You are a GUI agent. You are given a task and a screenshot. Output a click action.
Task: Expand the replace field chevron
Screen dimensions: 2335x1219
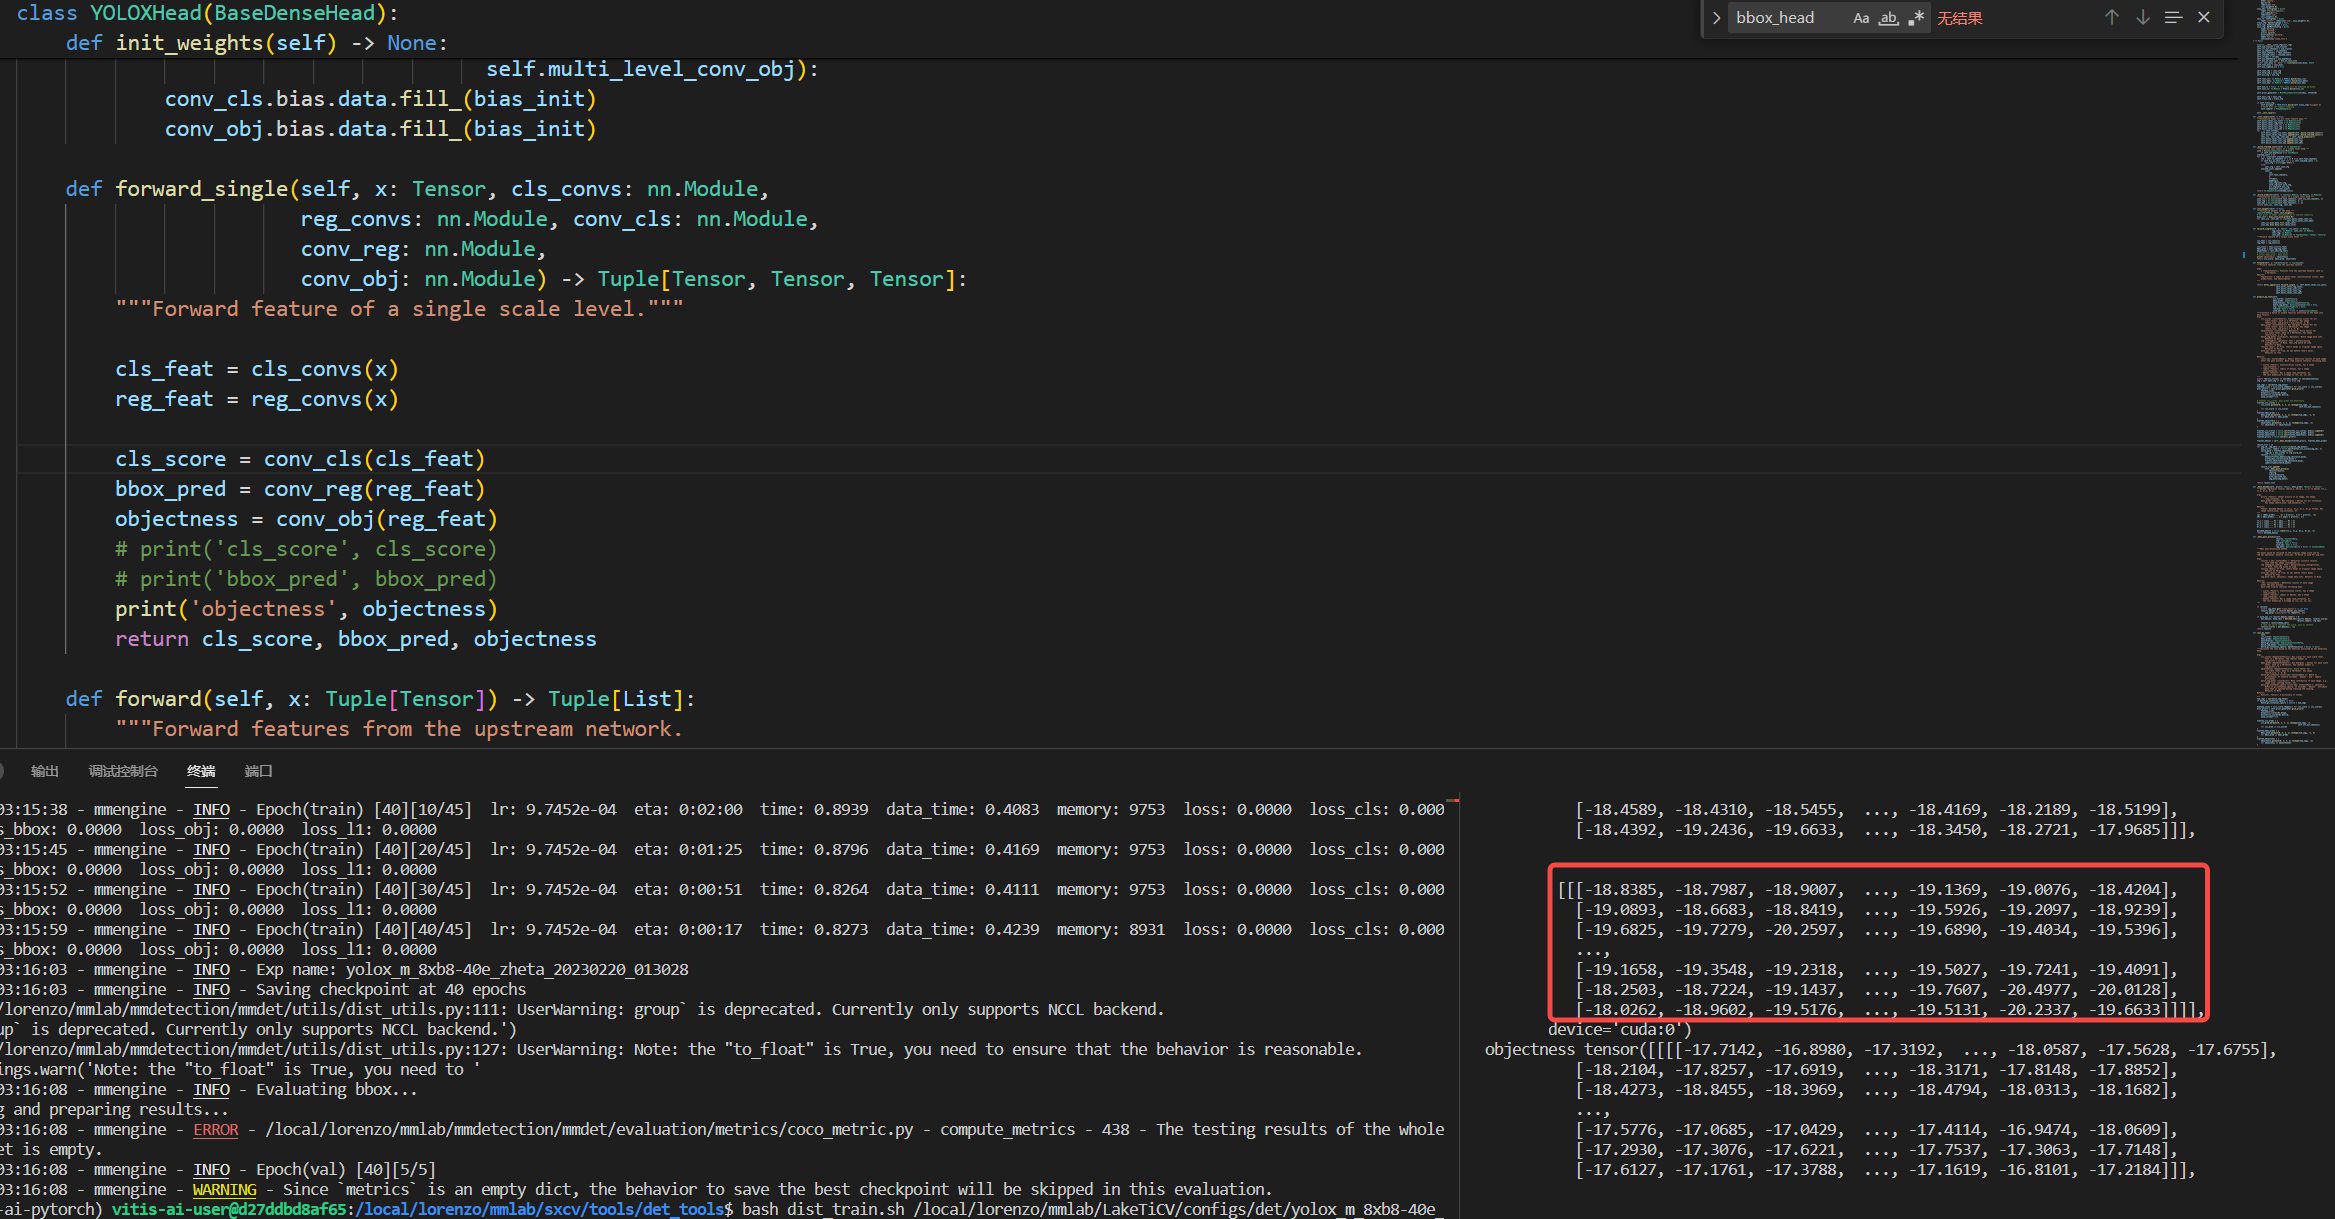[x=1716, y=17]
